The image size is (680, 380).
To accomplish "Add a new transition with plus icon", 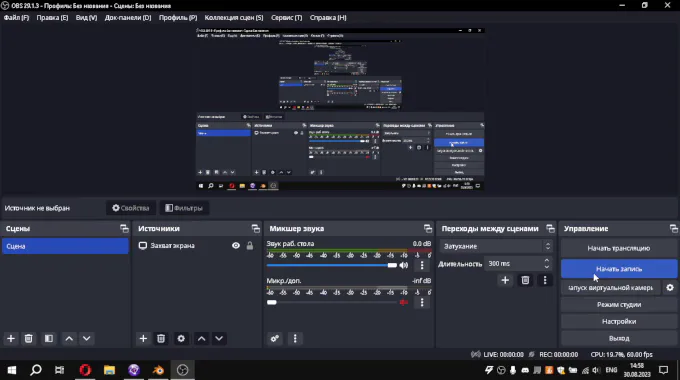I will coord(505,280).
